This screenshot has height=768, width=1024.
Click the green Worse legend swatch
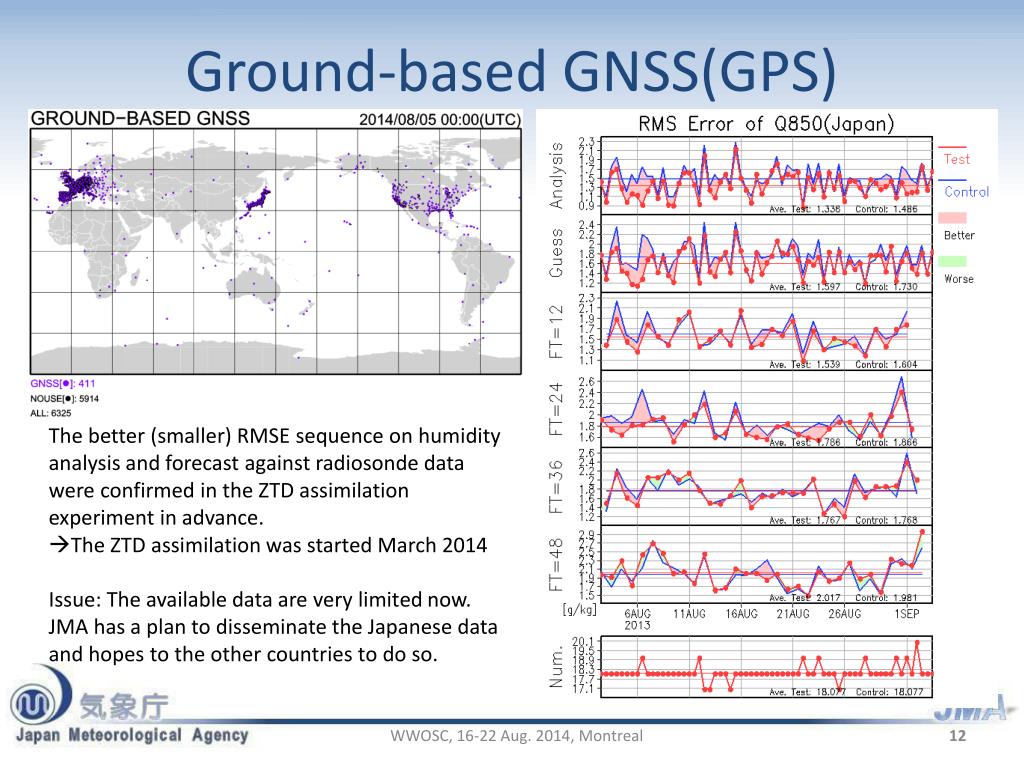pyautogui.click(x=952, y=261)
